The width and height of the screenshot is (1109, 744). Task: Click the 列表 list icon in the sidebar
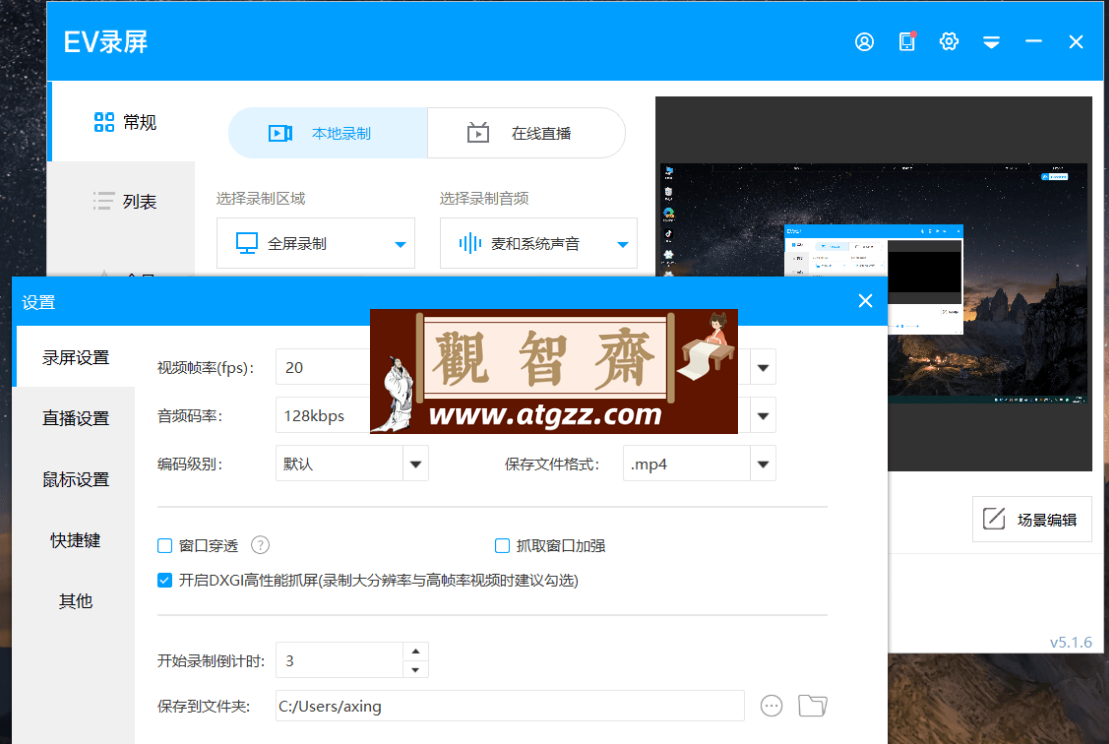point(103,201)
